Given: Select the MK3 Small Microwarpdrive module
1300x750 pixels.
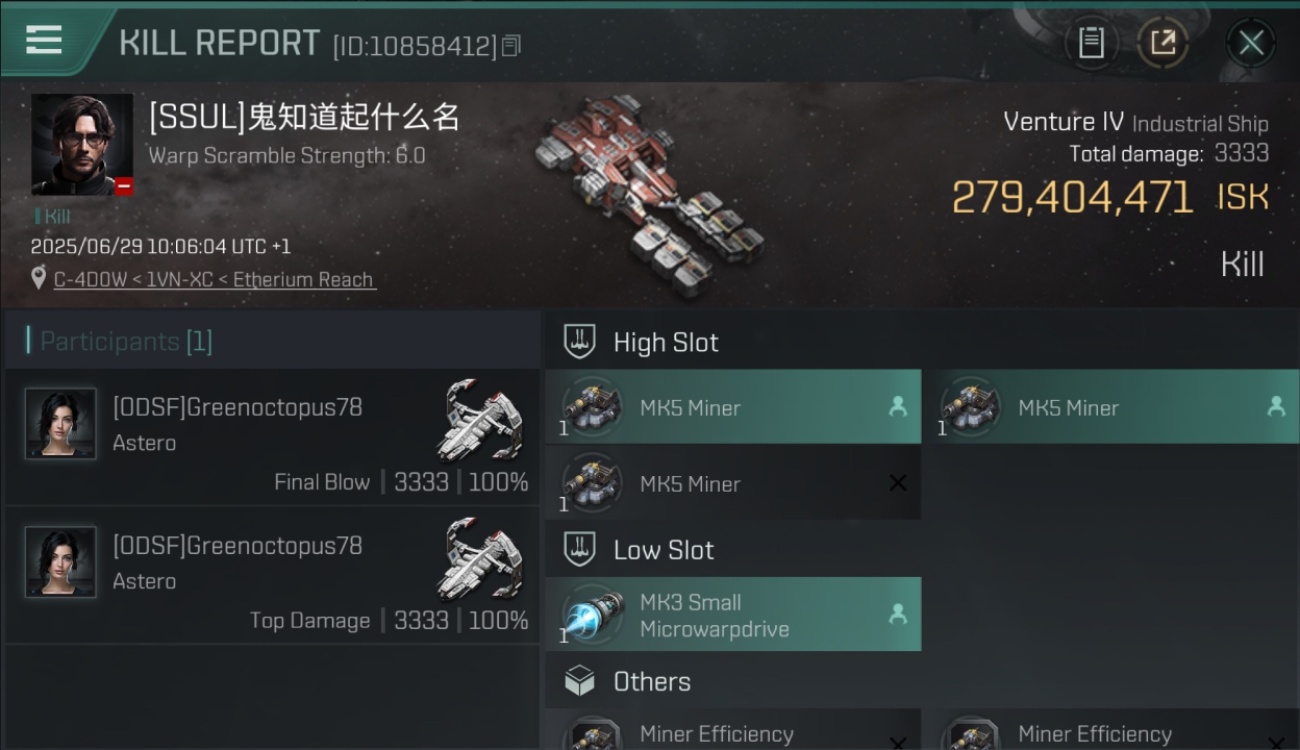Looking at the screenshot, I should (x=733, y=615).
